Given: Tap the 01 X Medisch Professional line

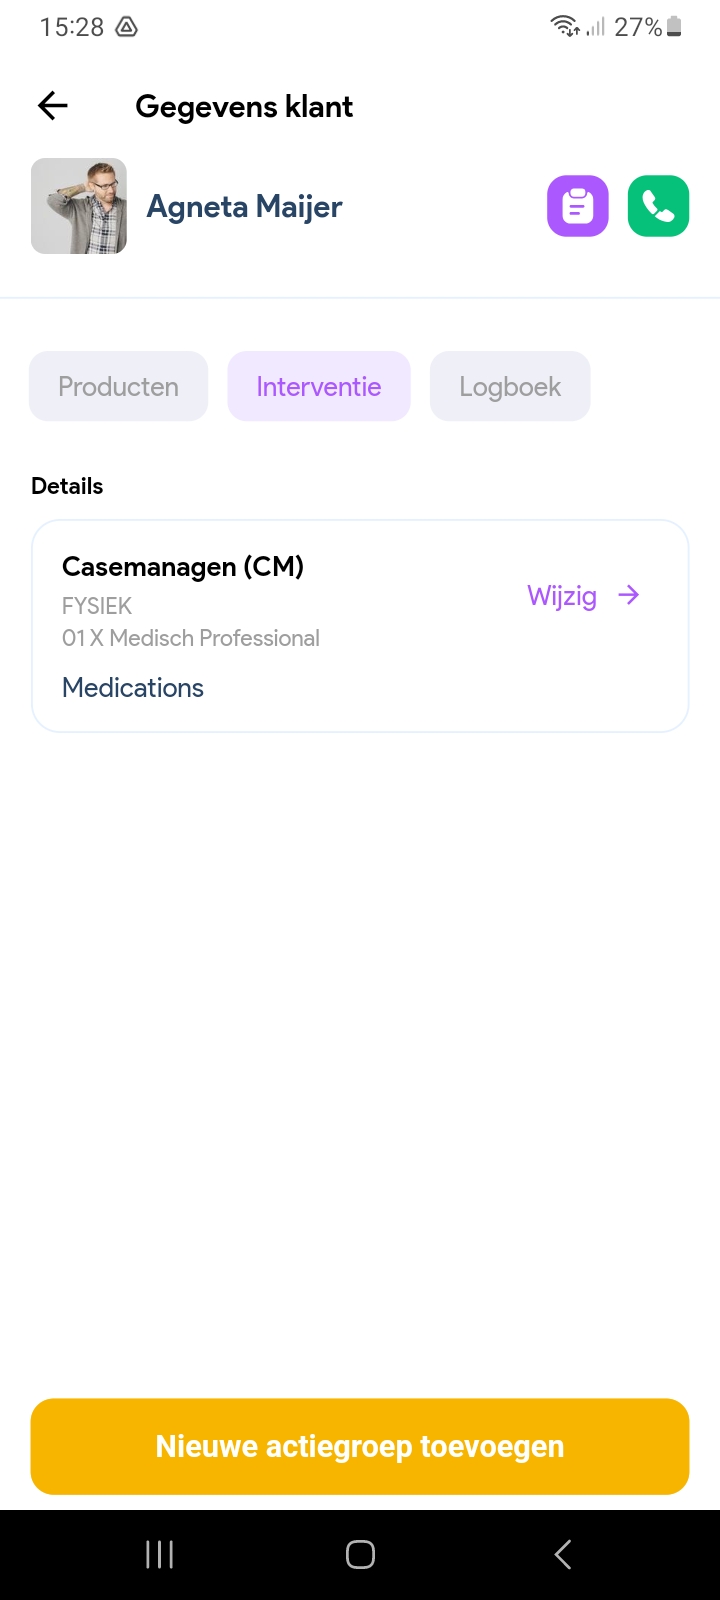Looking at the screenshot, I should (191, 638).
